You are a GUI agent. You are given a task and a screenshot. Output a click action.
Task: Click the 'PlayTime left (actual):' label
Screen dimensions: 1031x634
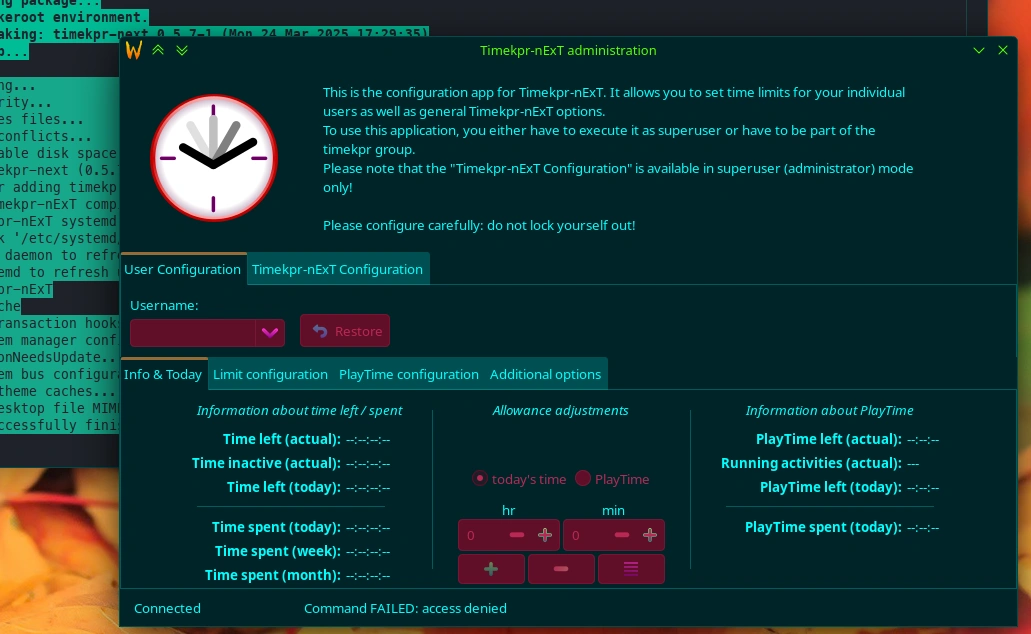(828, 439)
